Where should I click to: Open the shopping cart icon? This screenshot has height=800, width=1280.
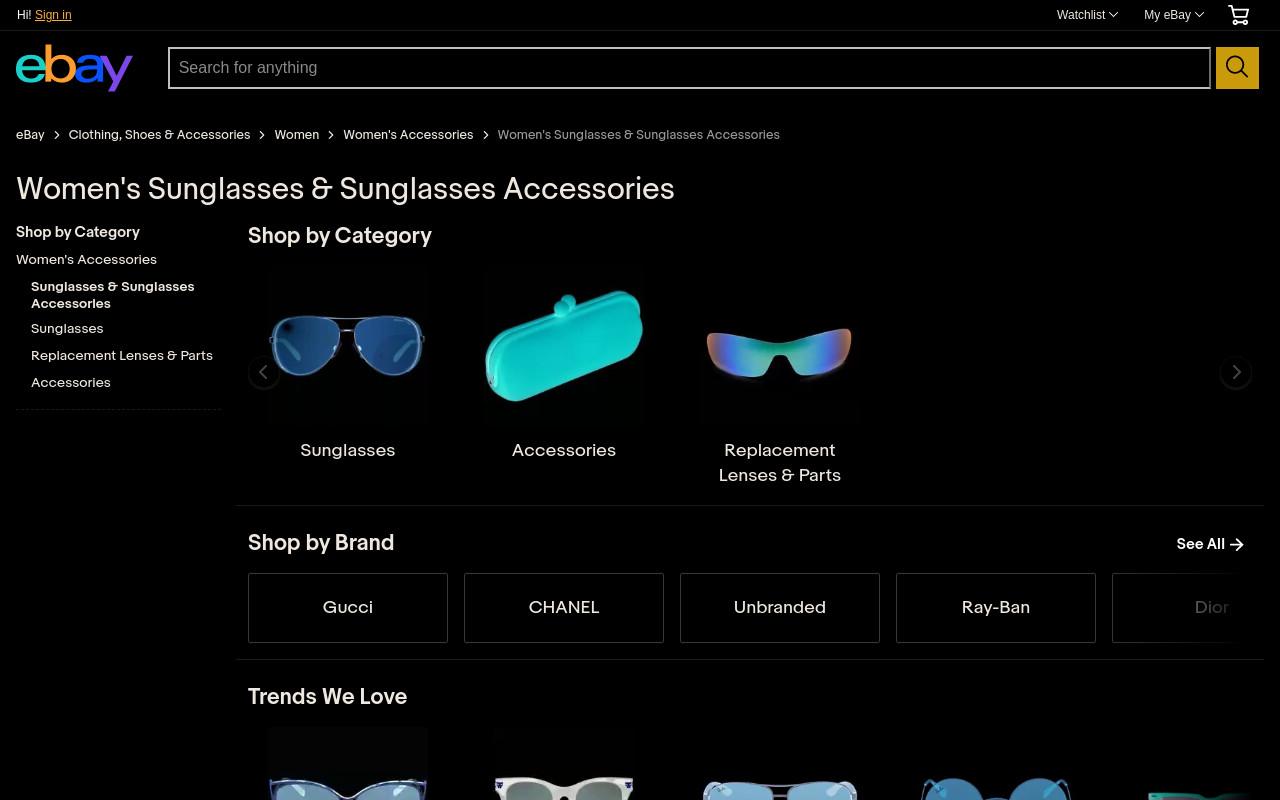pos(1238,15)
